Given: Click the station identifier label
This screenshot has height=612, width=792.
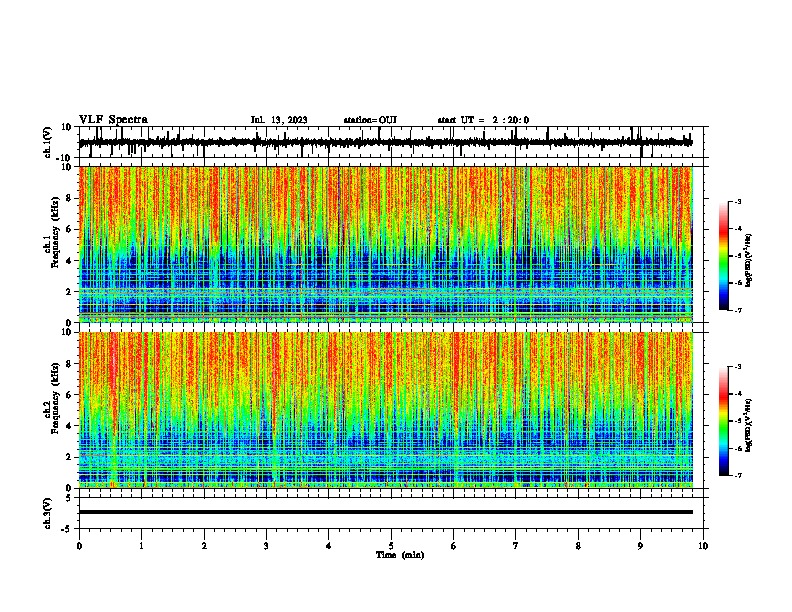Looking at the screenshot, I should click(x=370, y=120).
